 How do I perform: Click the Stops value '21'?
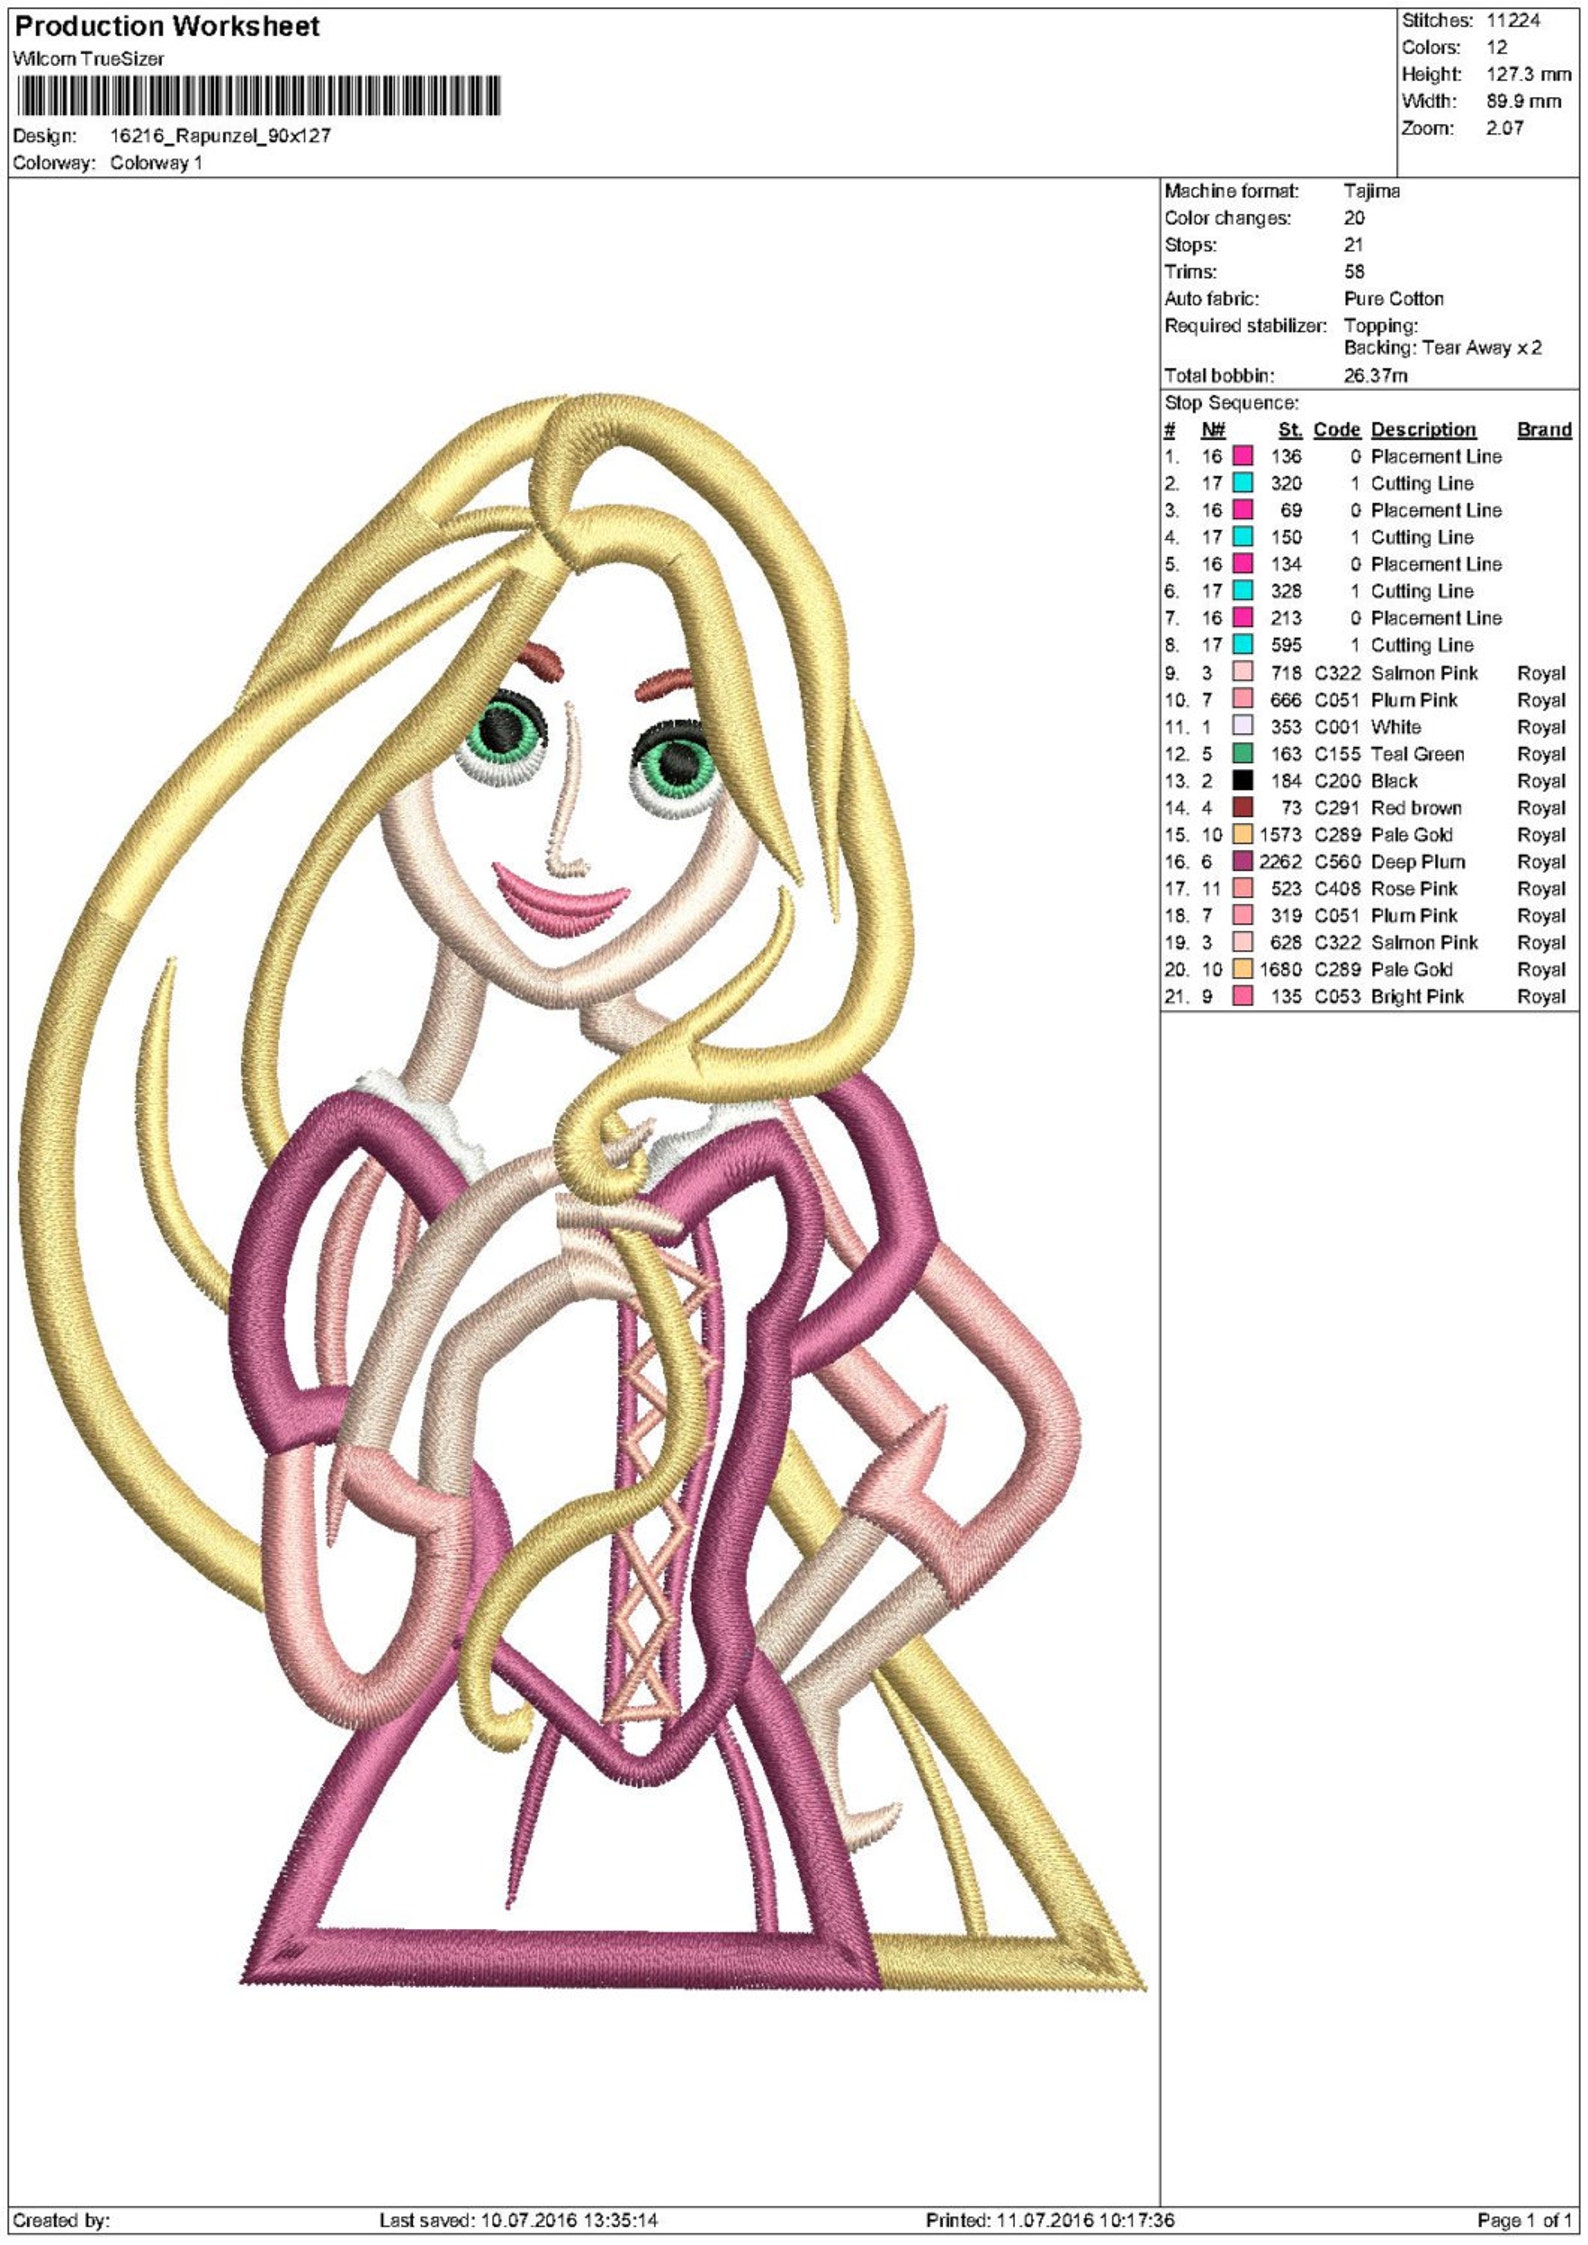point(1353,245)
